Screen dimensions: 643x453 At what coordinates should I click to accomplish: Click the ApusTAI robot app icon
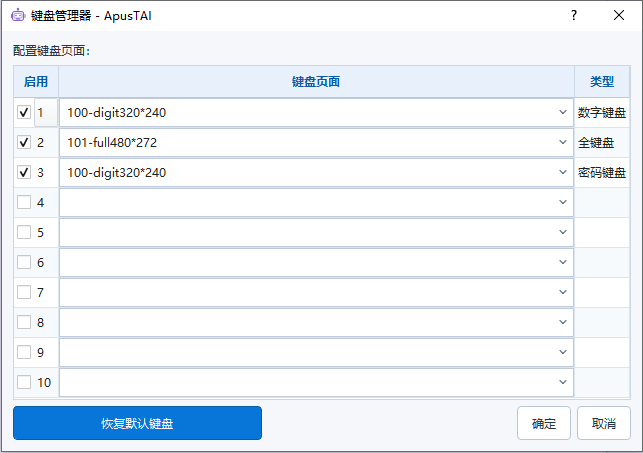(18, 16)
